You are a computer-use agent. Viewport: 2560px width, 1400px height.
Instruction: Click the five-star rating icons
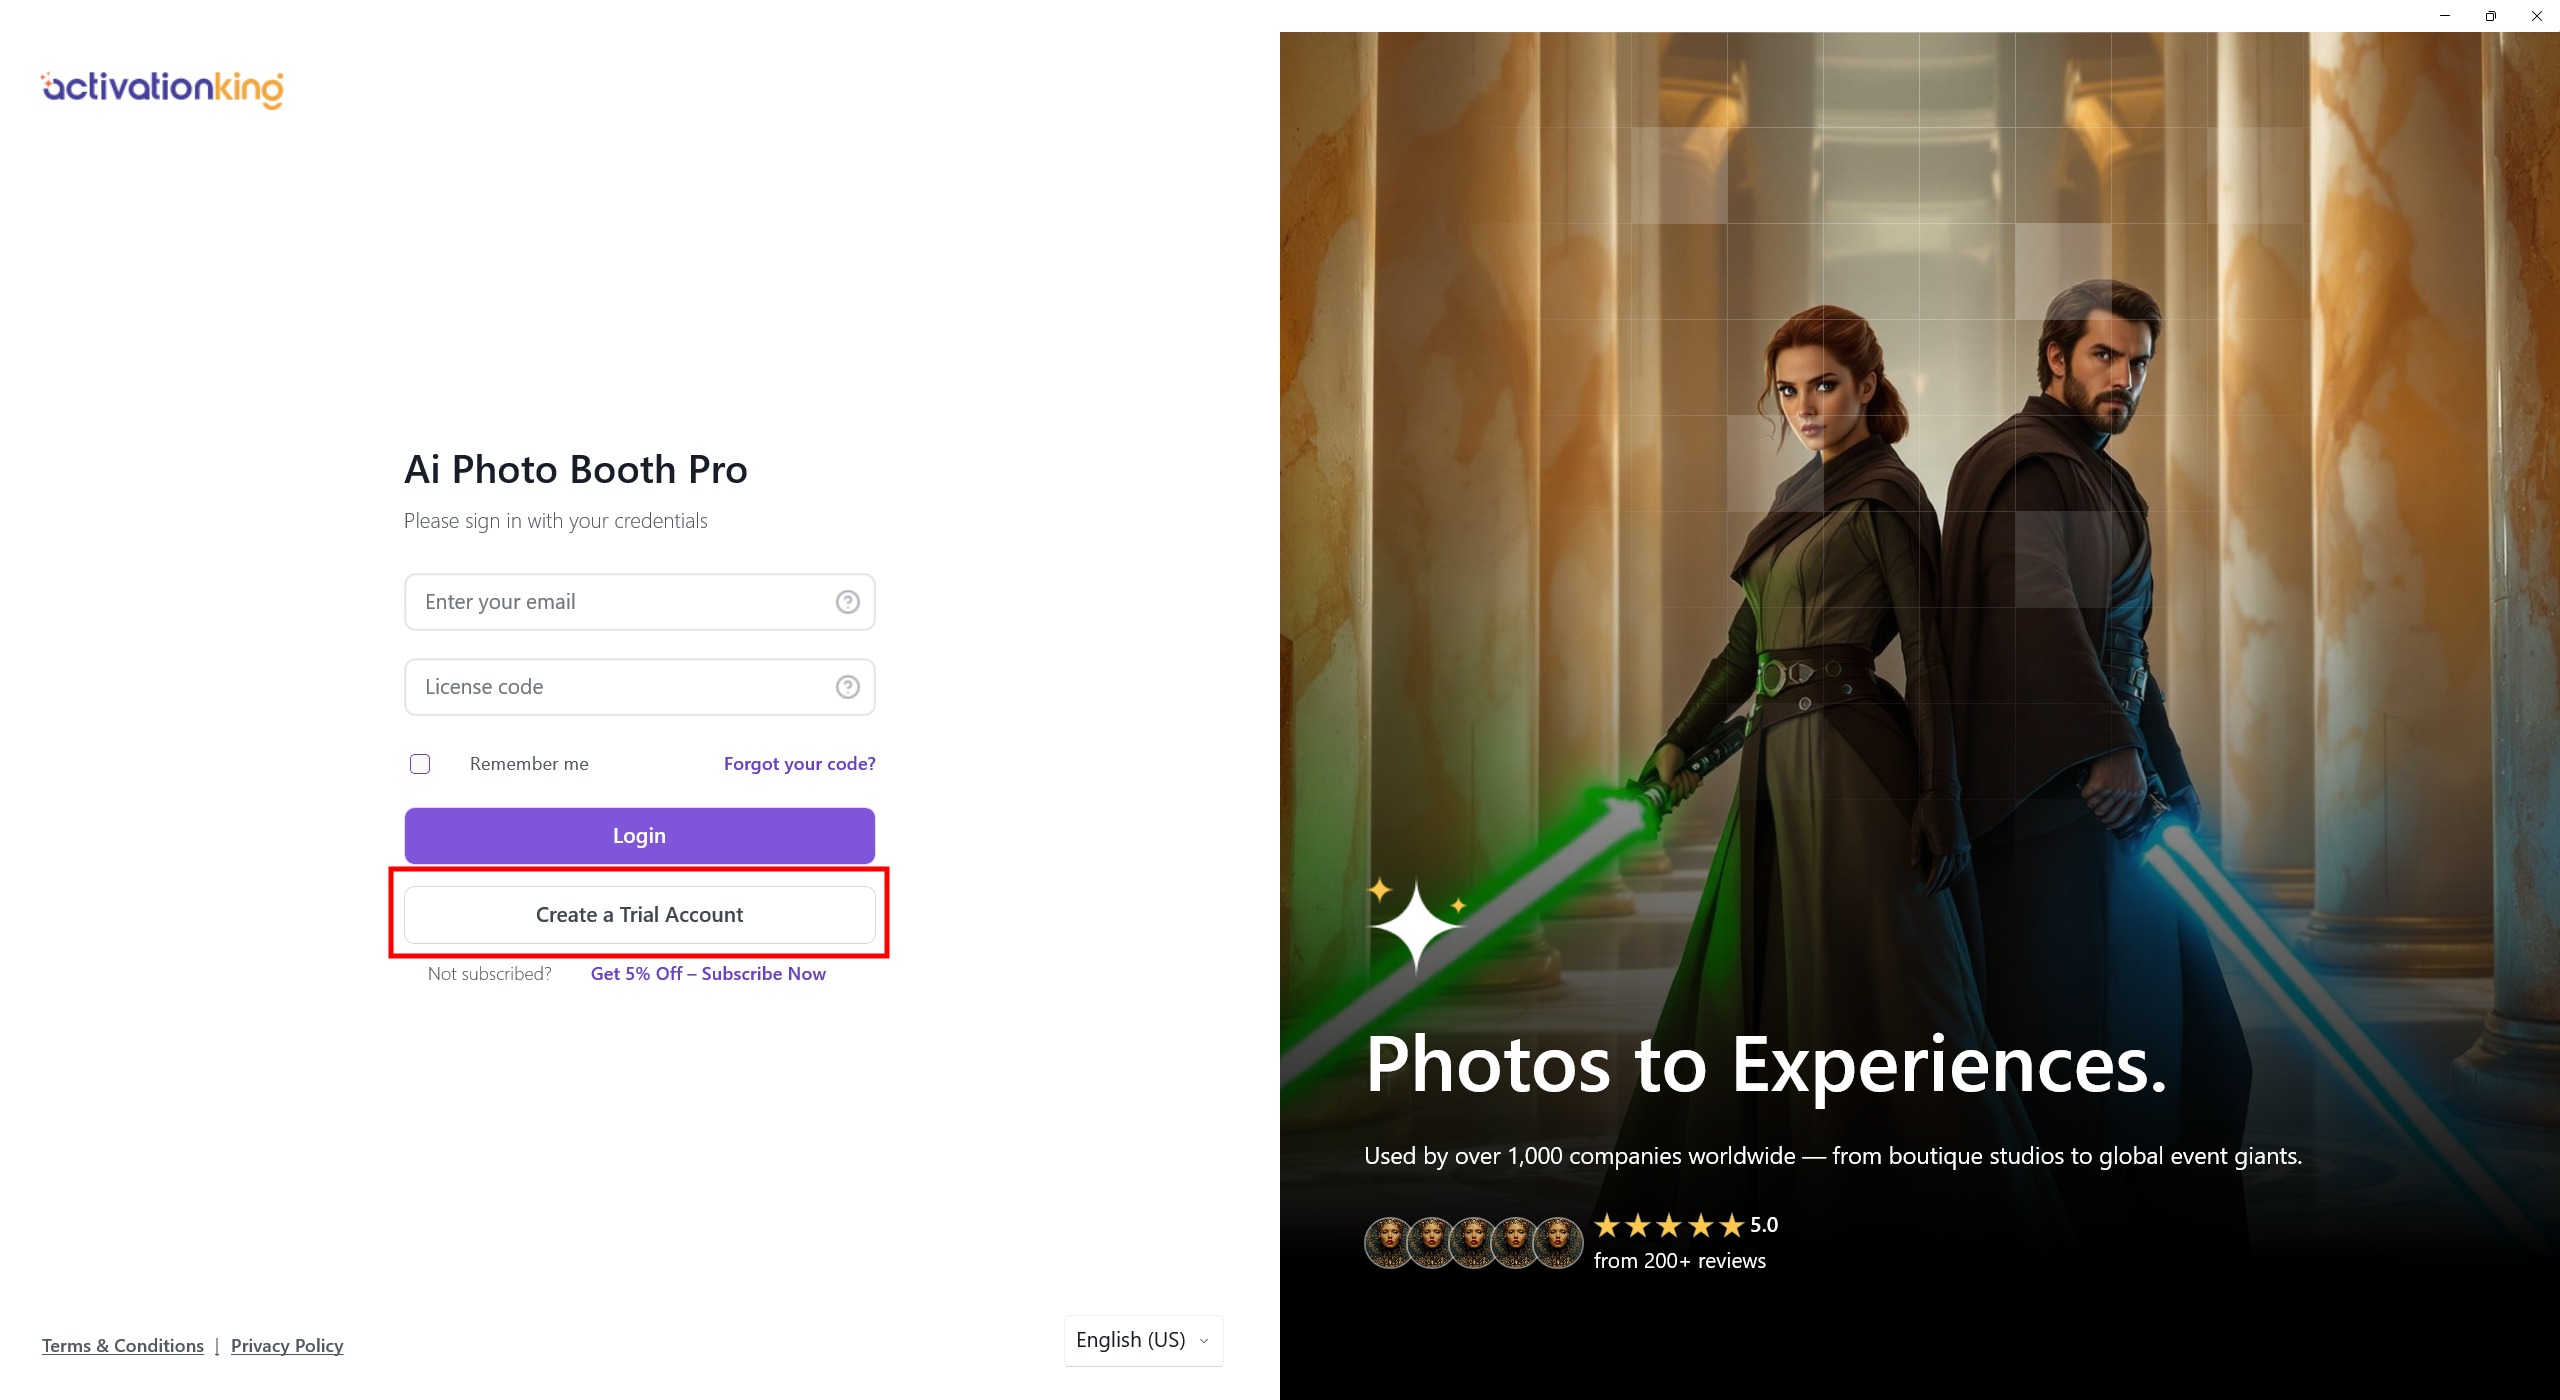[1668, 1225]
